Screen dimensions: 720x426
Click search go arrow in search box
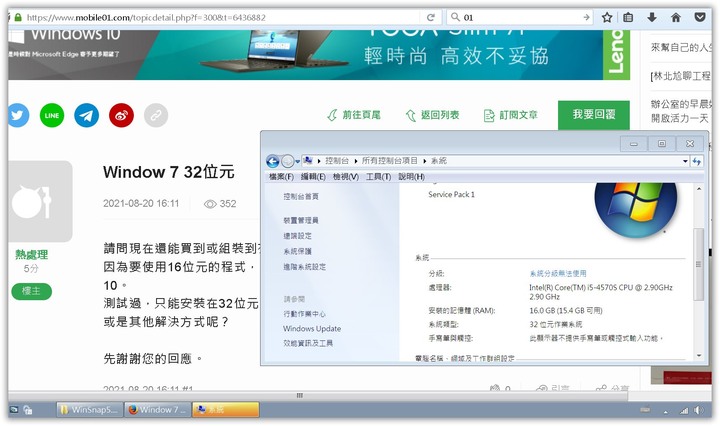pyautogui.click(x=586, y=17)
